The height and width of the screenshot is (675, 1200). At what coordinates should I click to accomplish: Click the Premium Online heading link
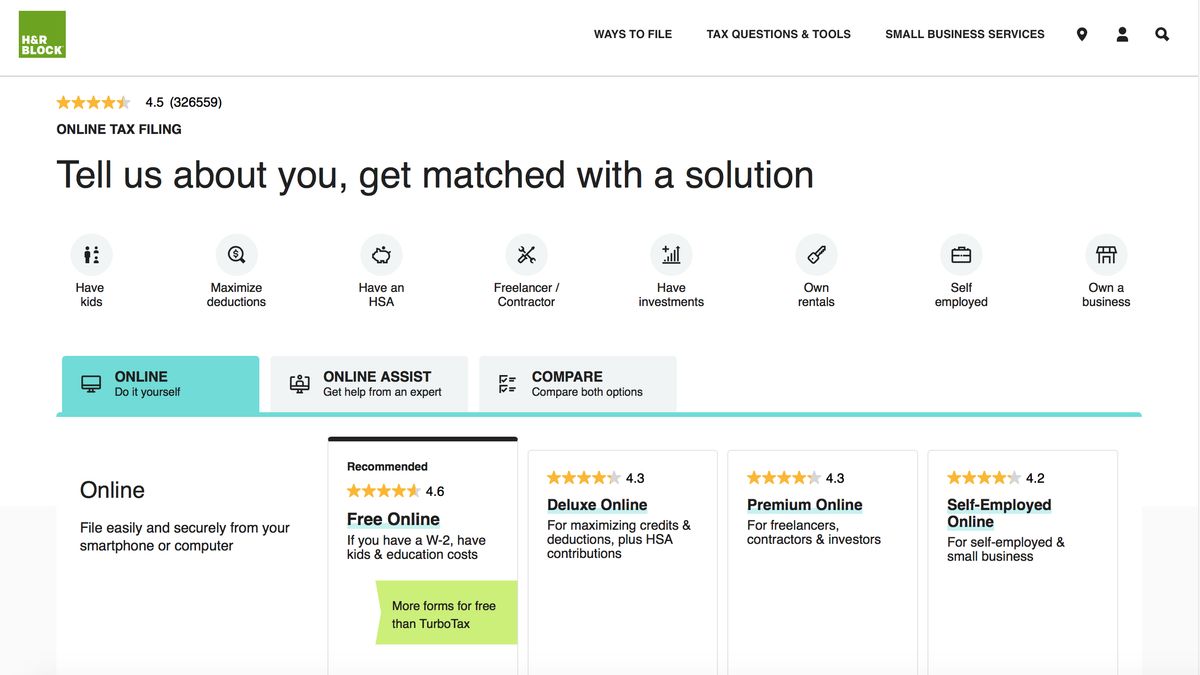click(804, 504)
